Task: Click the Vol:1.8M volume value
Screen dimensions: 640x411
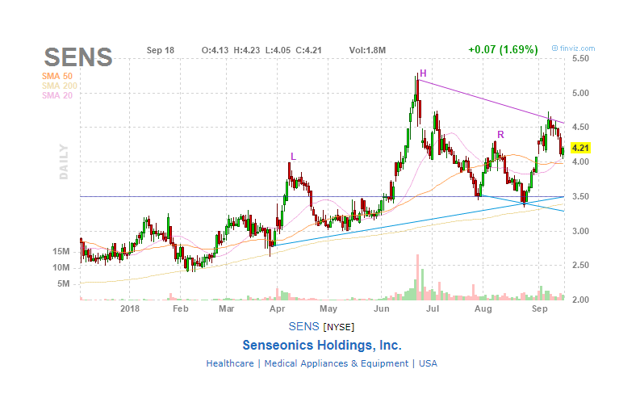Action: pyautogui.click(x=367, y=50)
